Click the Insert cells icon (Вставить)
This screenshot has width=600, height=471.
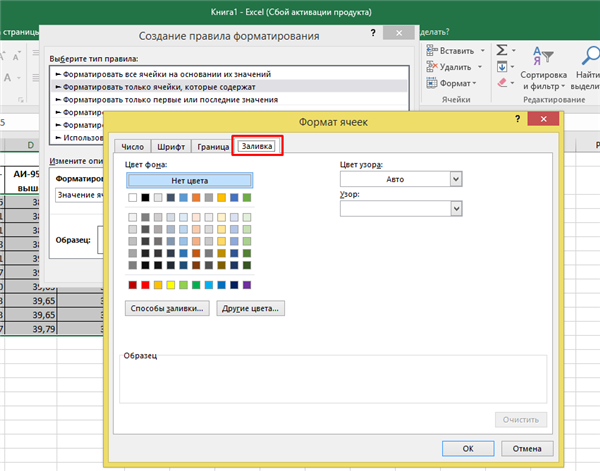point(432,51)
